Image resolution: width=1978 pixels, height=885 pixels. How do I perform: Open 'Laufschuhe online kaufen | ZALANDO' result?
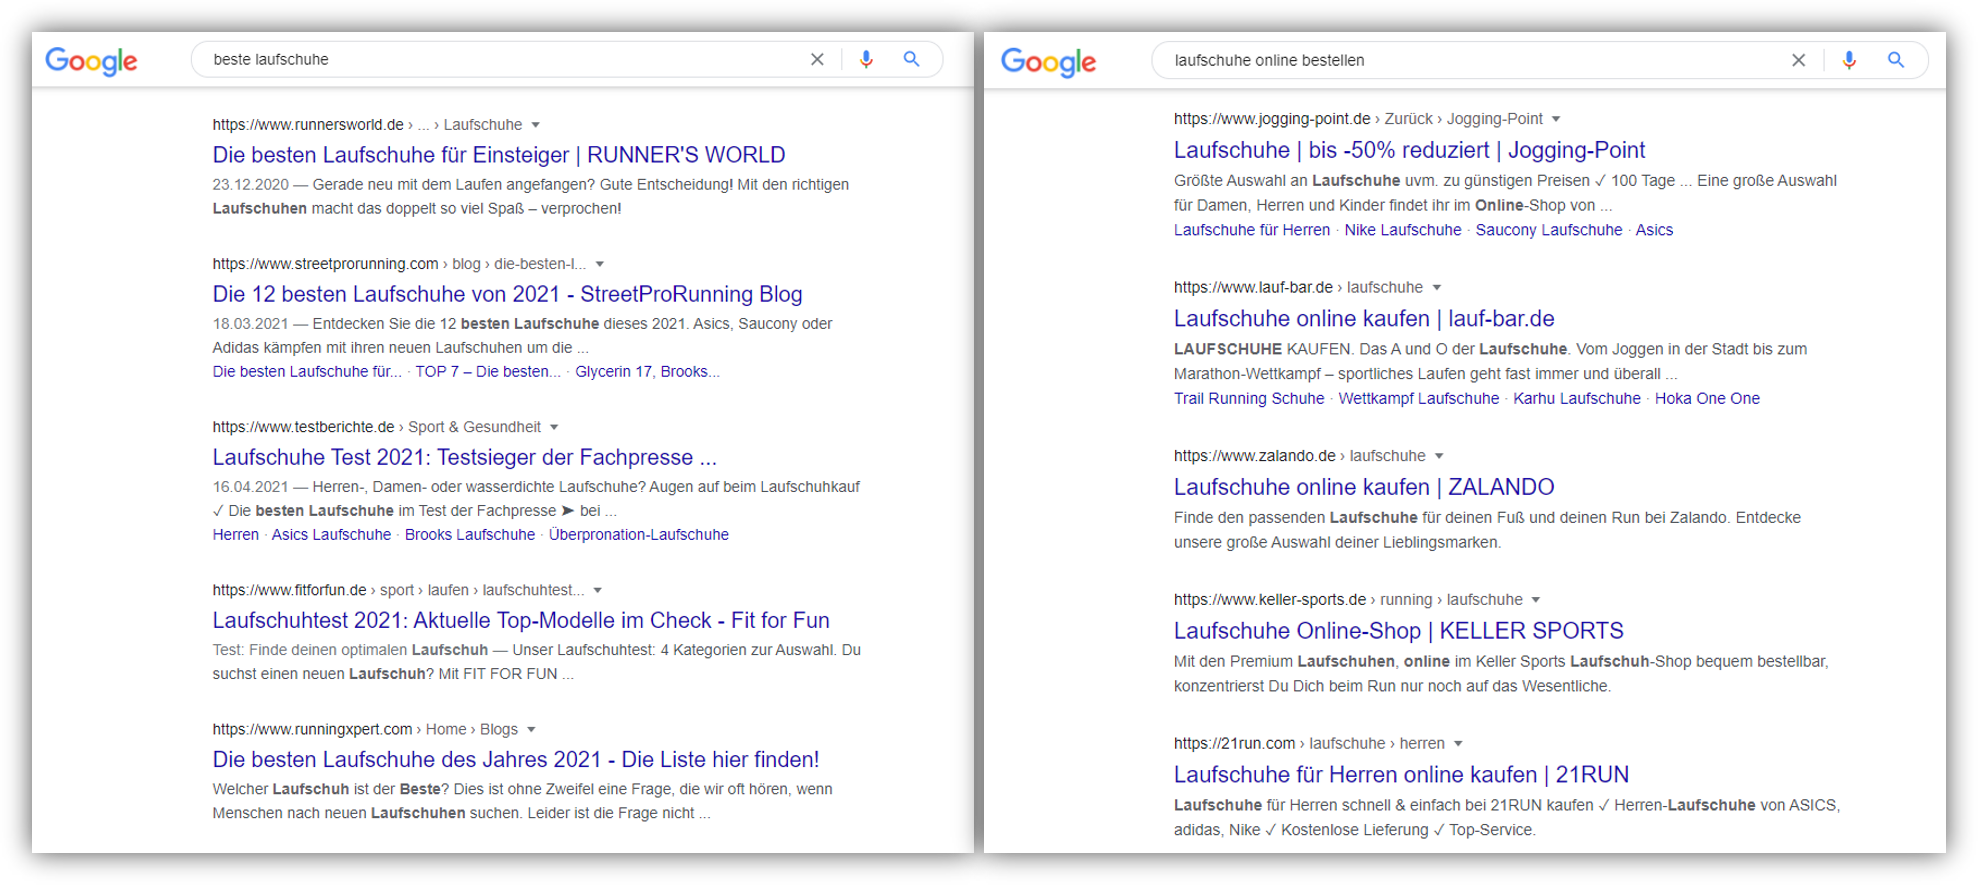[1364, 487]
